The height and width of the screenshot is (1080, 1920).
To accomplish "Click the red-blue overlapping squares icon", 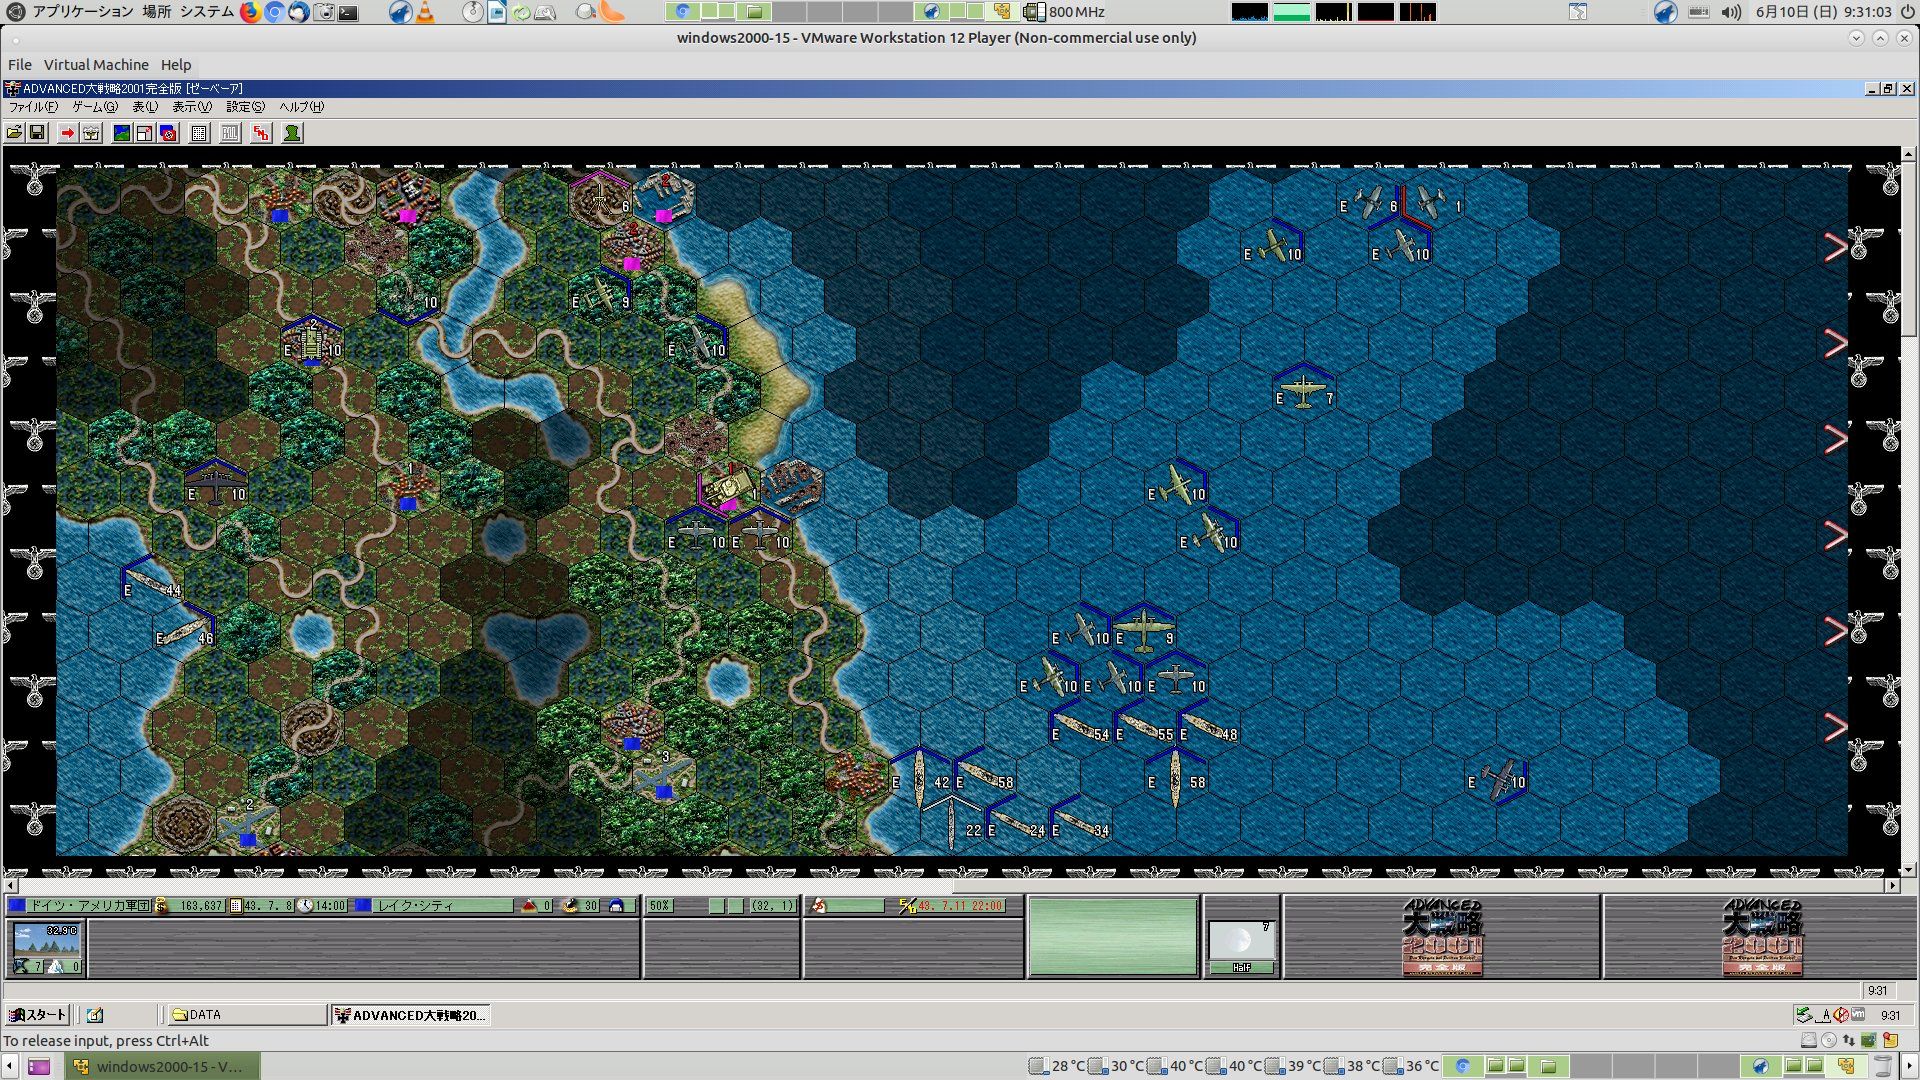I will 168,133.
